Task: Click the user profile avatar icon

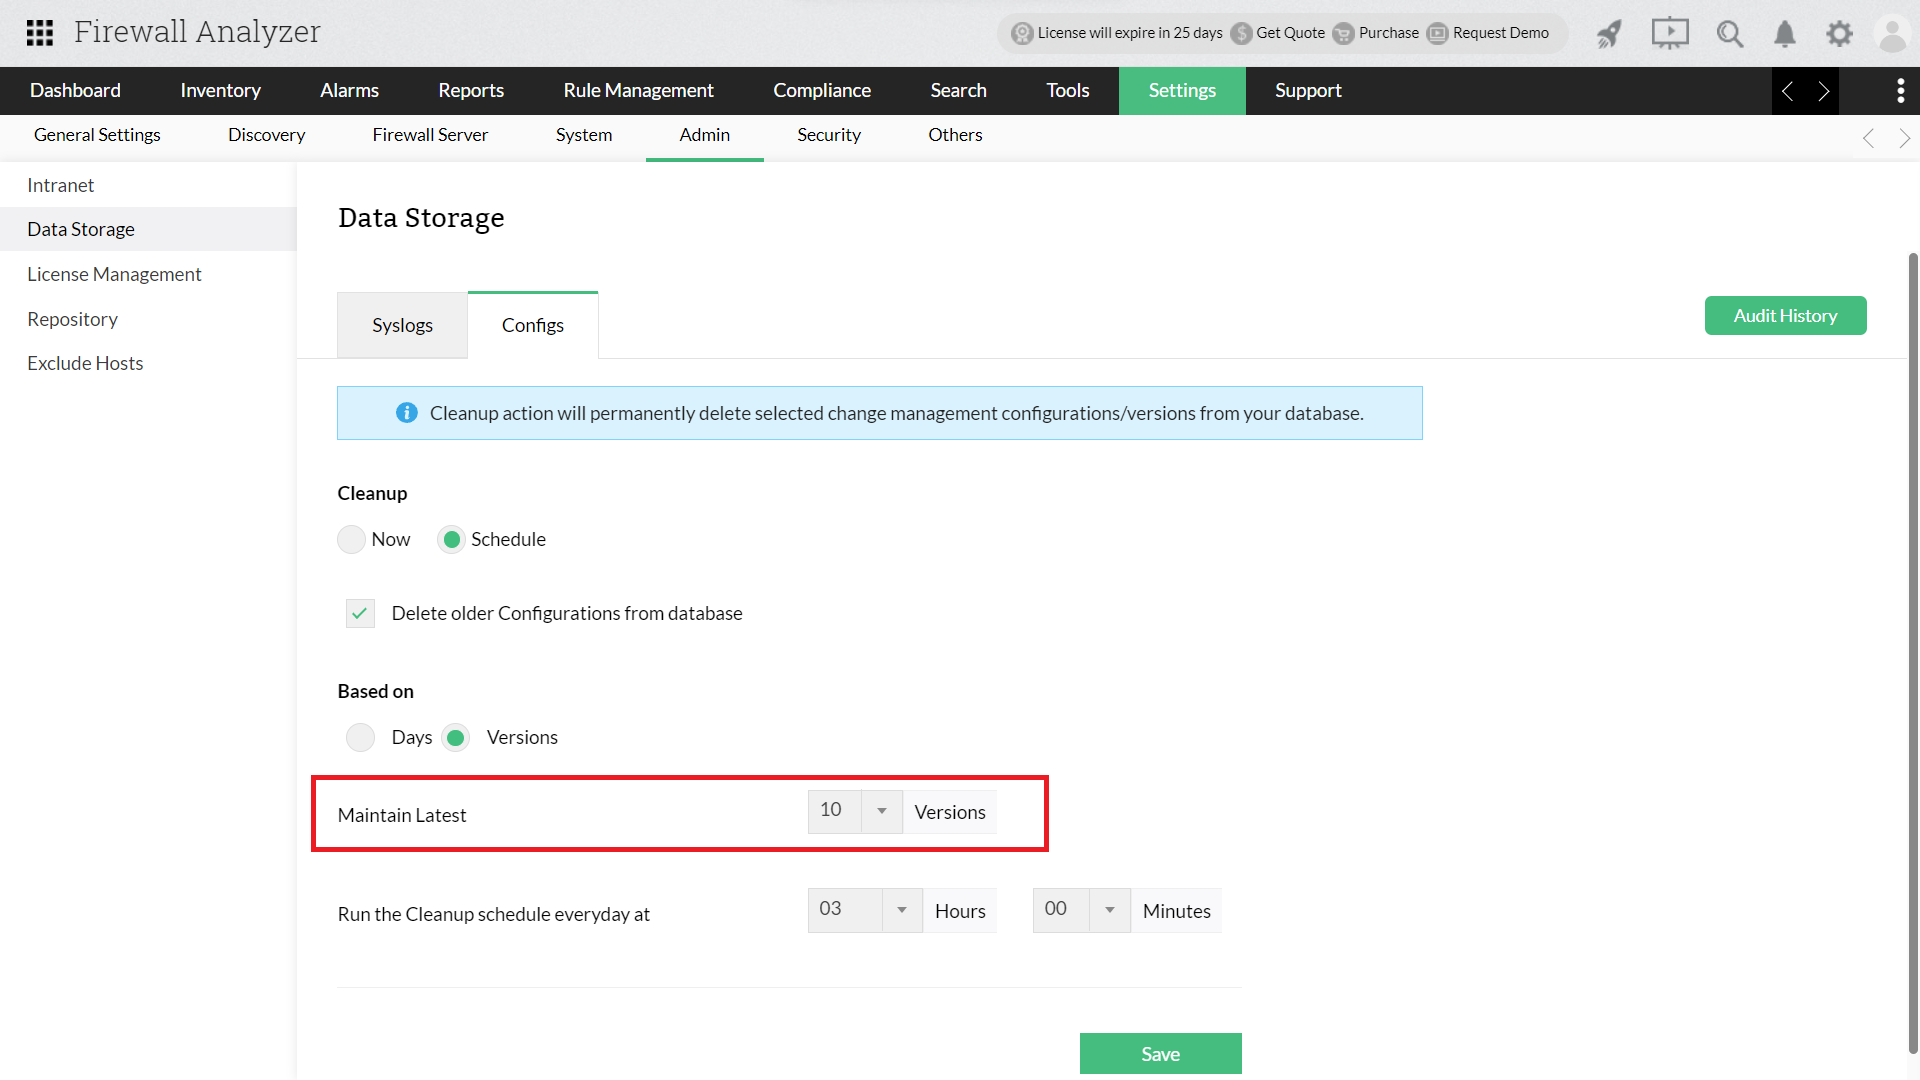Action: pyautogui.click(x=1892, y=33)
